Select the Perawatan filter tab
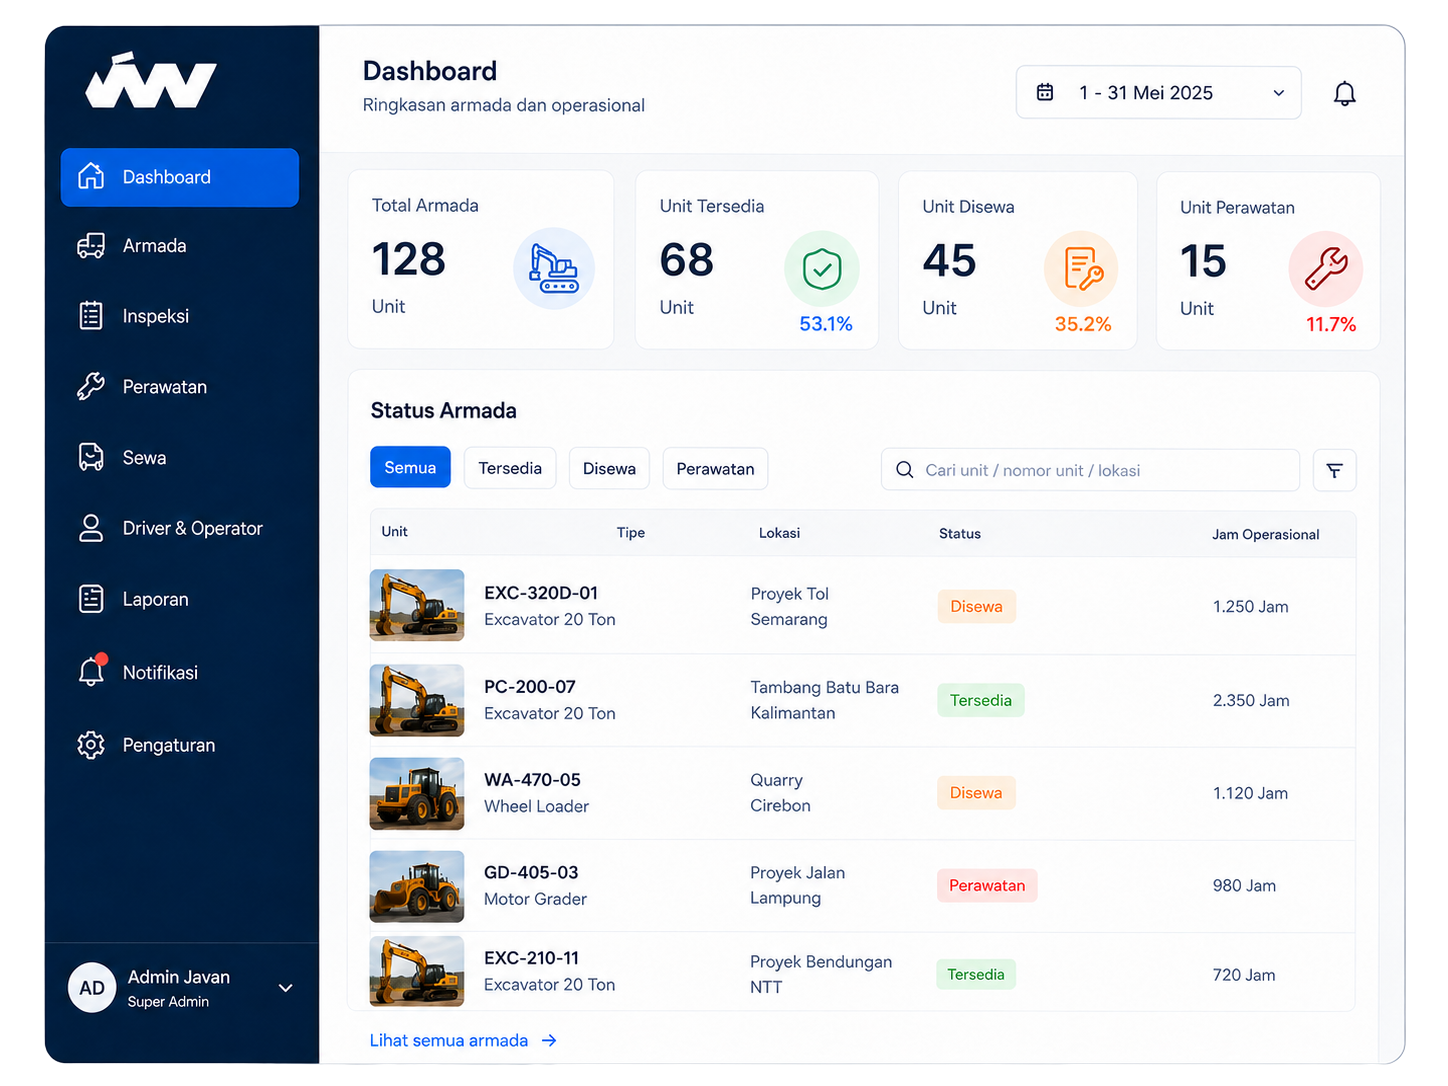The height and width of the screenshot is (1086, 1448). point(715,469)
